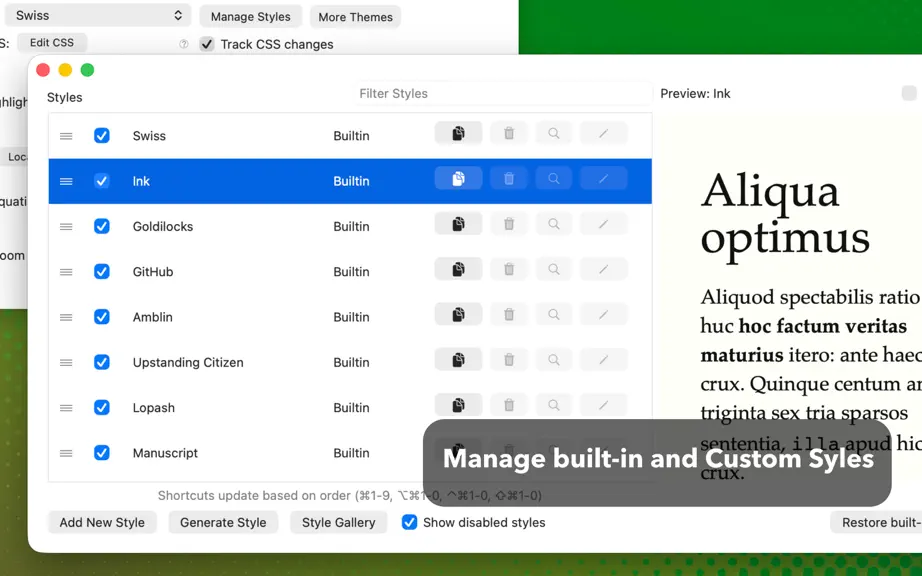
Task: Click Manage Styles button
Action: (250, 16)
